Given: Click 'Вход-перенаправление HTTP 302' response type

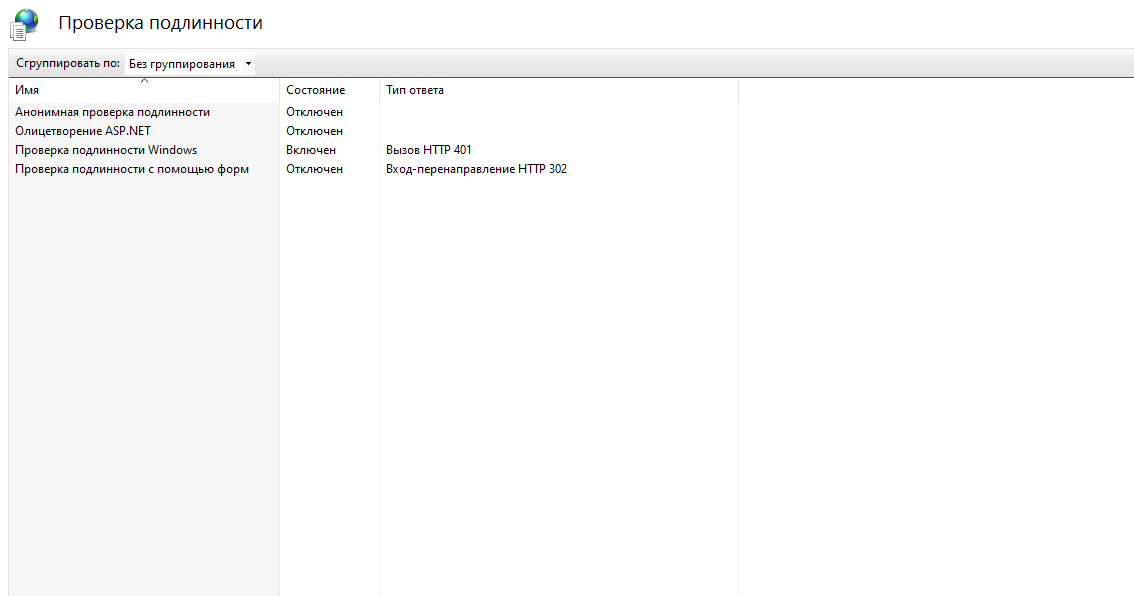Looking at the screenshot, I should [x=476, y=169].
